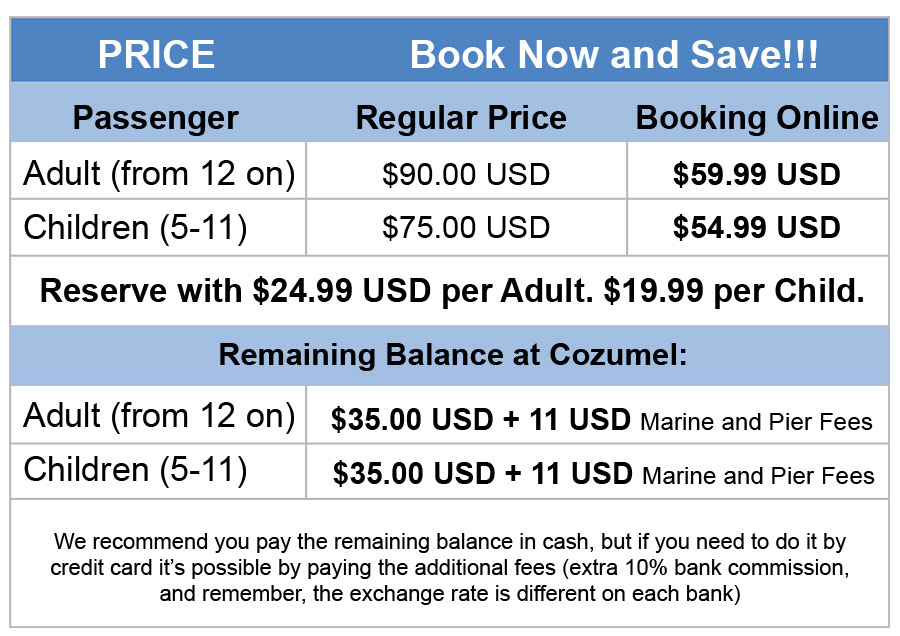The height and width of the screenshot is (636, 900).
Task: Click the Book Now and Save!!! heading
Action: tap(614, 54)
